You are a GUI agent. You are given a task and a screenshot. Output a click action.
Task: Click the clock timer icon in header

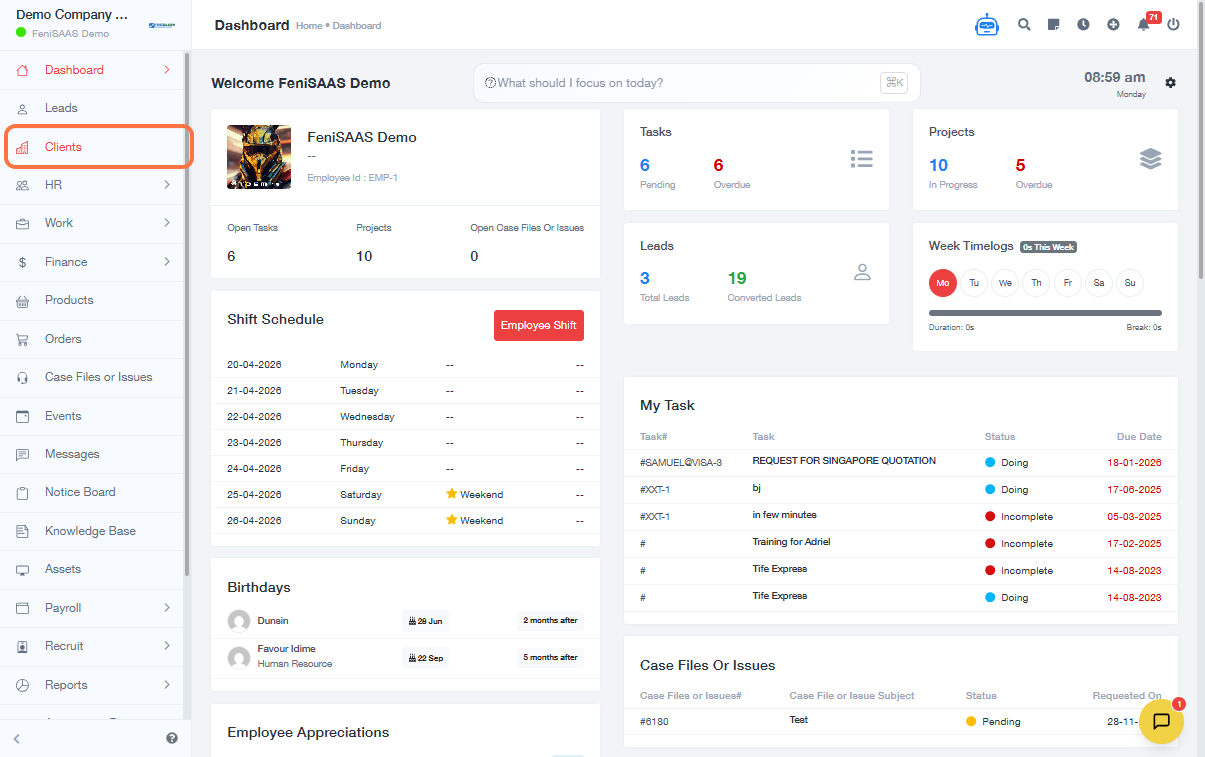click(x=1083, y=25)
